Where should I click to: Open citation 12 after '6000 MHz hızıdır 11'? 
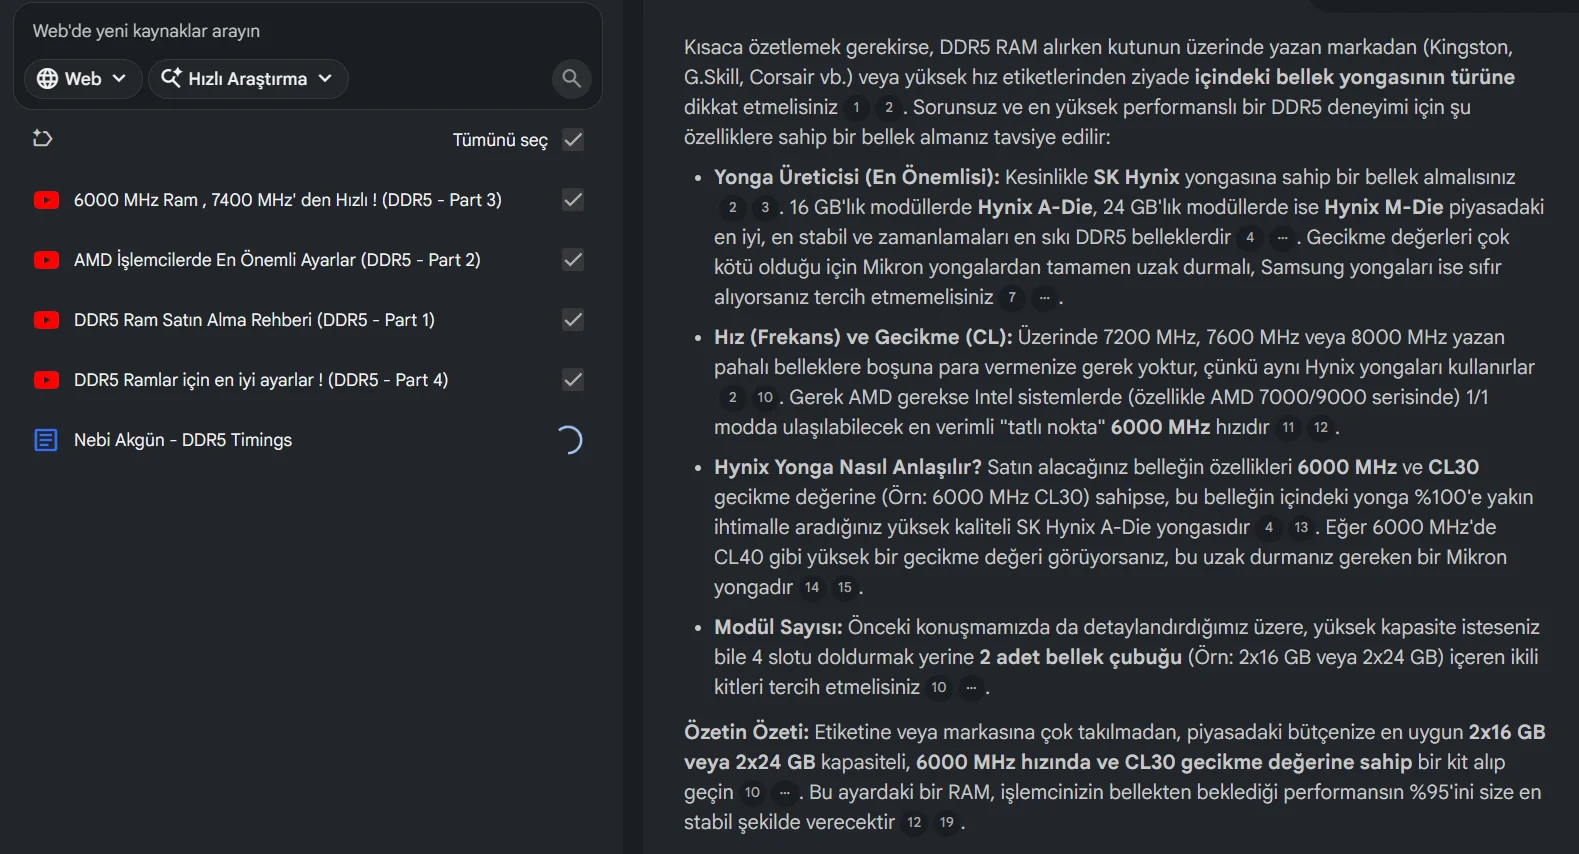(x=1321, y=428)
